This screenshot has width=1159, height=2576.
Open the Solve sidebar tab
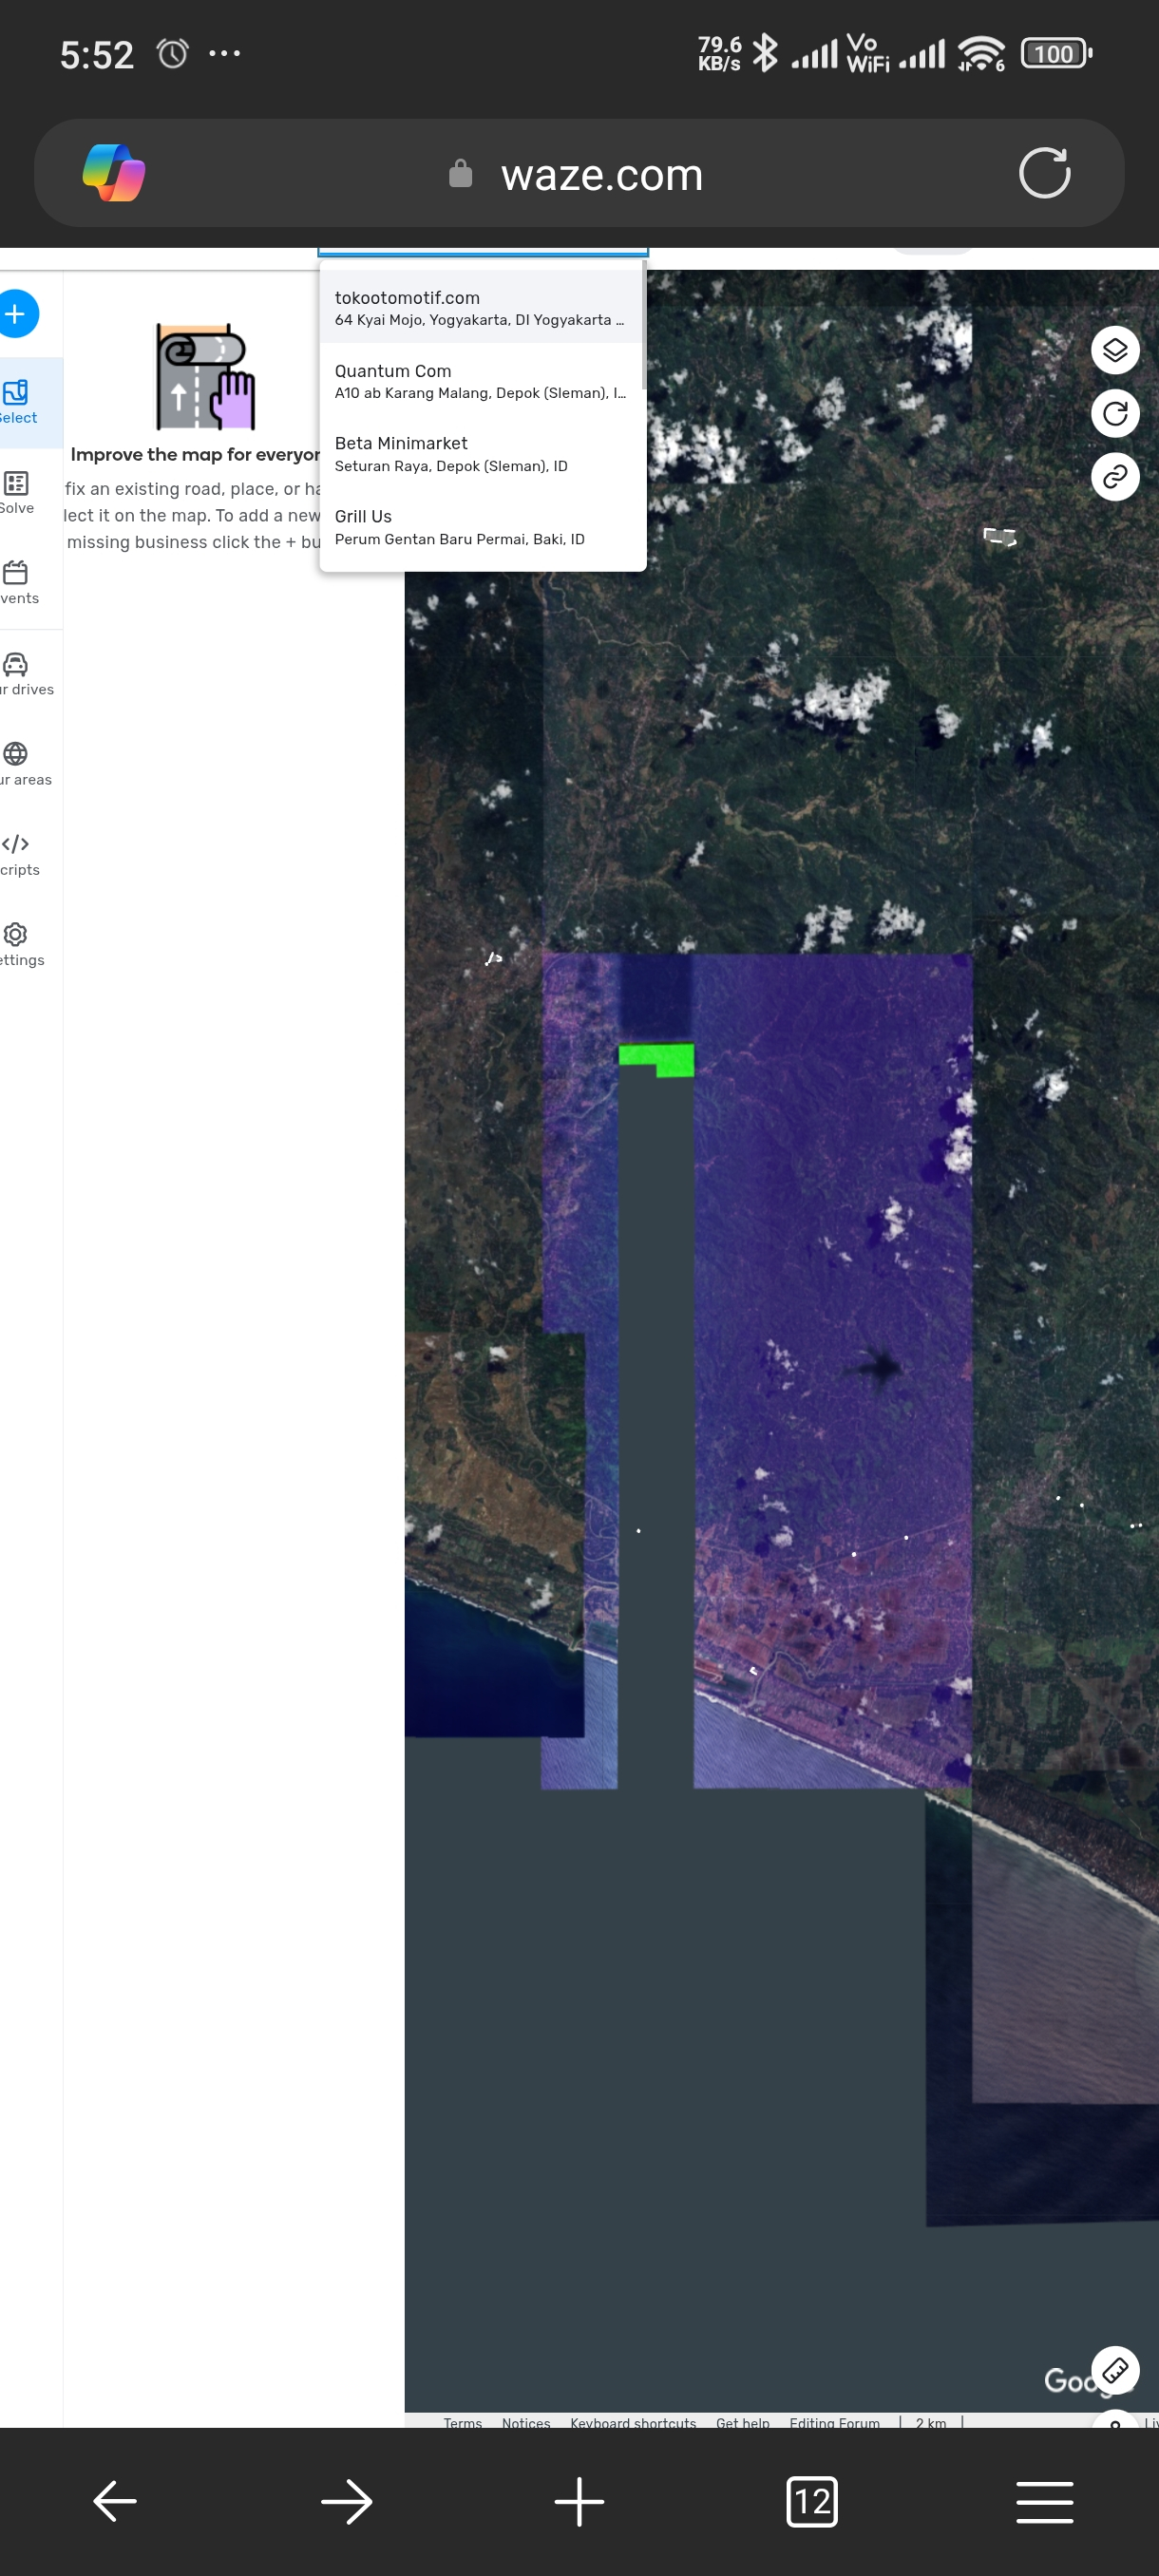click(17, 493)
